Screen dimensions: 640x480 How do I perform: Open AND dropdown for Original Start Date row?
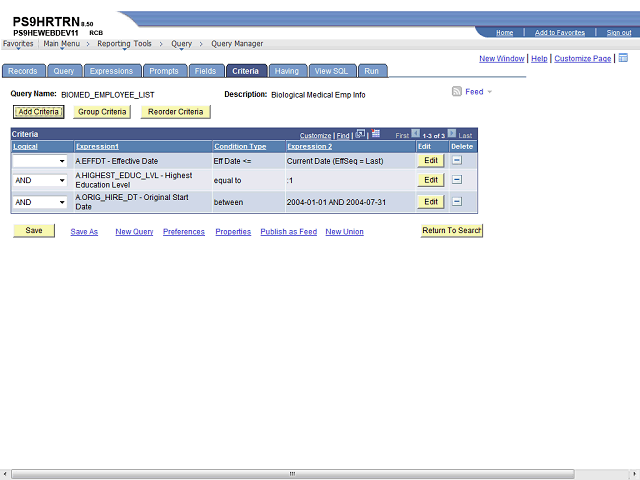pos(40,202)
